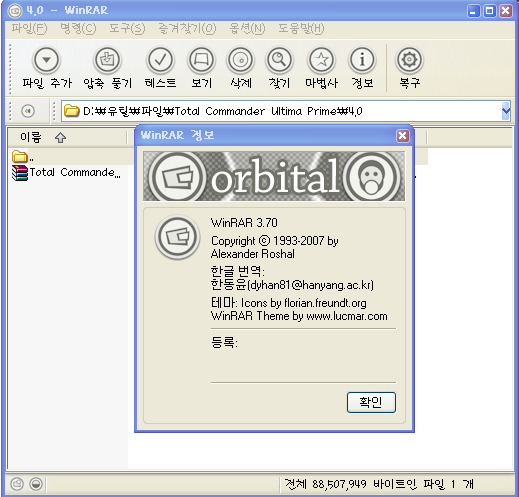The height and width of the screenshot is (497, 519).
Task: Click the 압축 풀기 (Extract) toolbar icon
Action: tap(107, 60)
